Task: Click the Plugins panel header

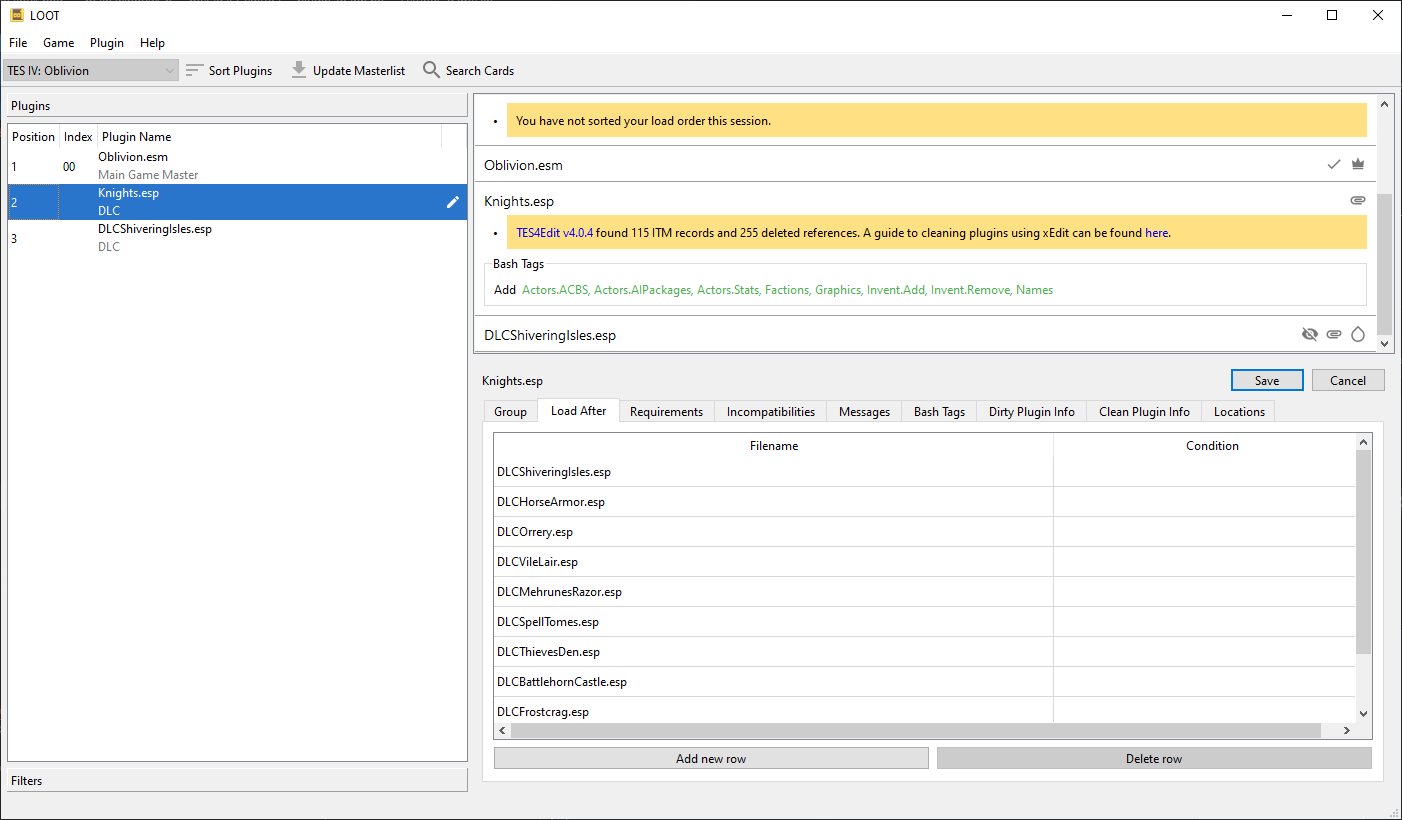Action: 237,105
